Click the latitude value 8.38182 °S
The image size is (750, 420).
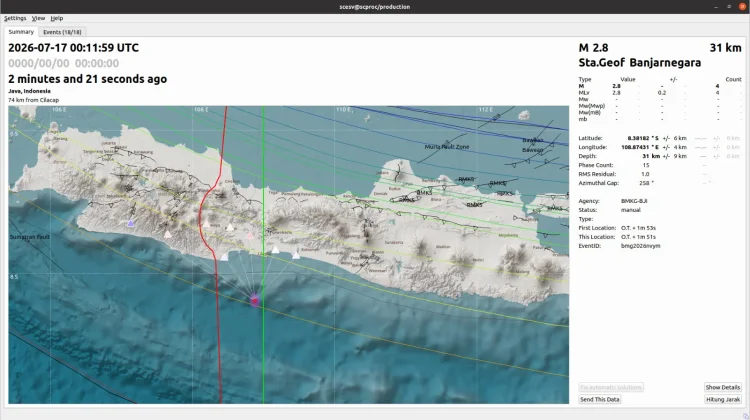[643, 138]
